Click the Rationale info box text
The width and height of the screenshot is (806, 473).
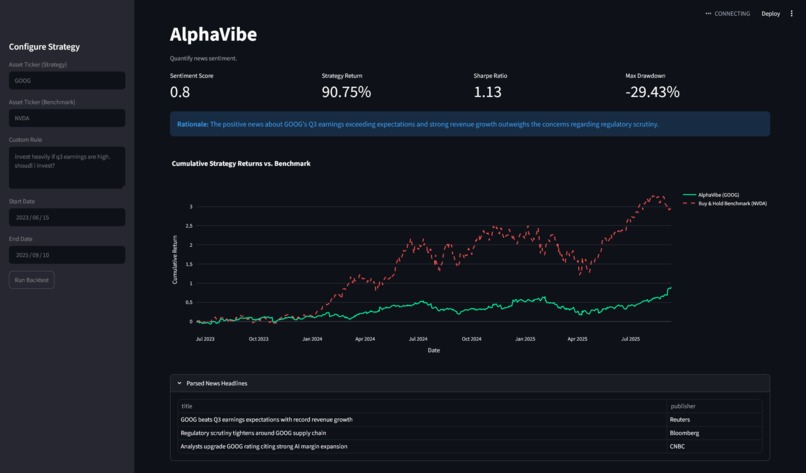(418, 124)
